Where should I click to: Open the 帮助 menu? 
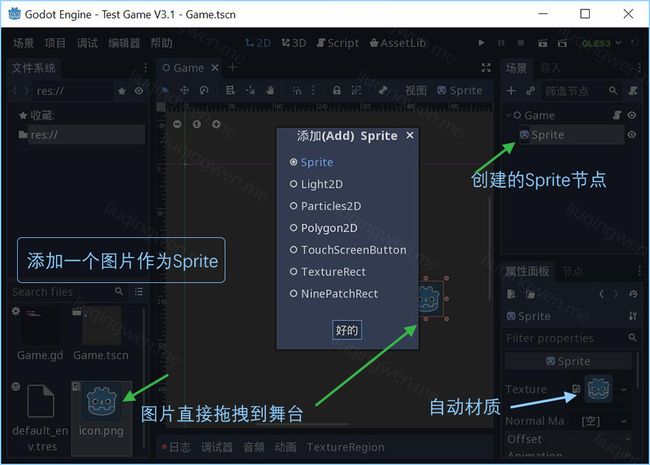[161, 43]
